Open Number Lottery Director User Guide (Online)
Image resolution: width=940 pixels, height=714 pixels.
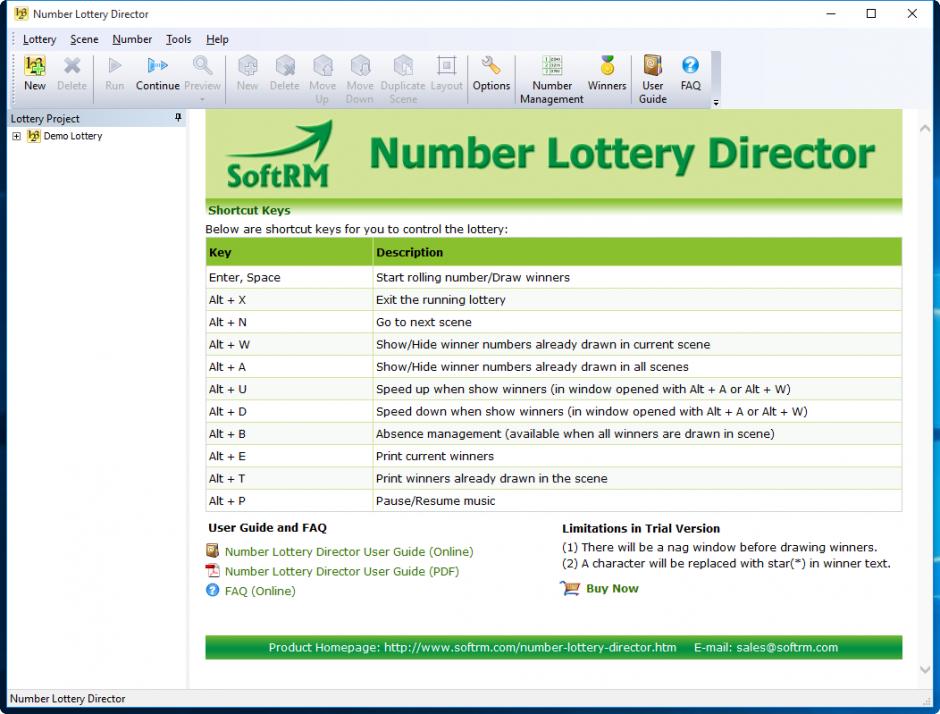349,552
